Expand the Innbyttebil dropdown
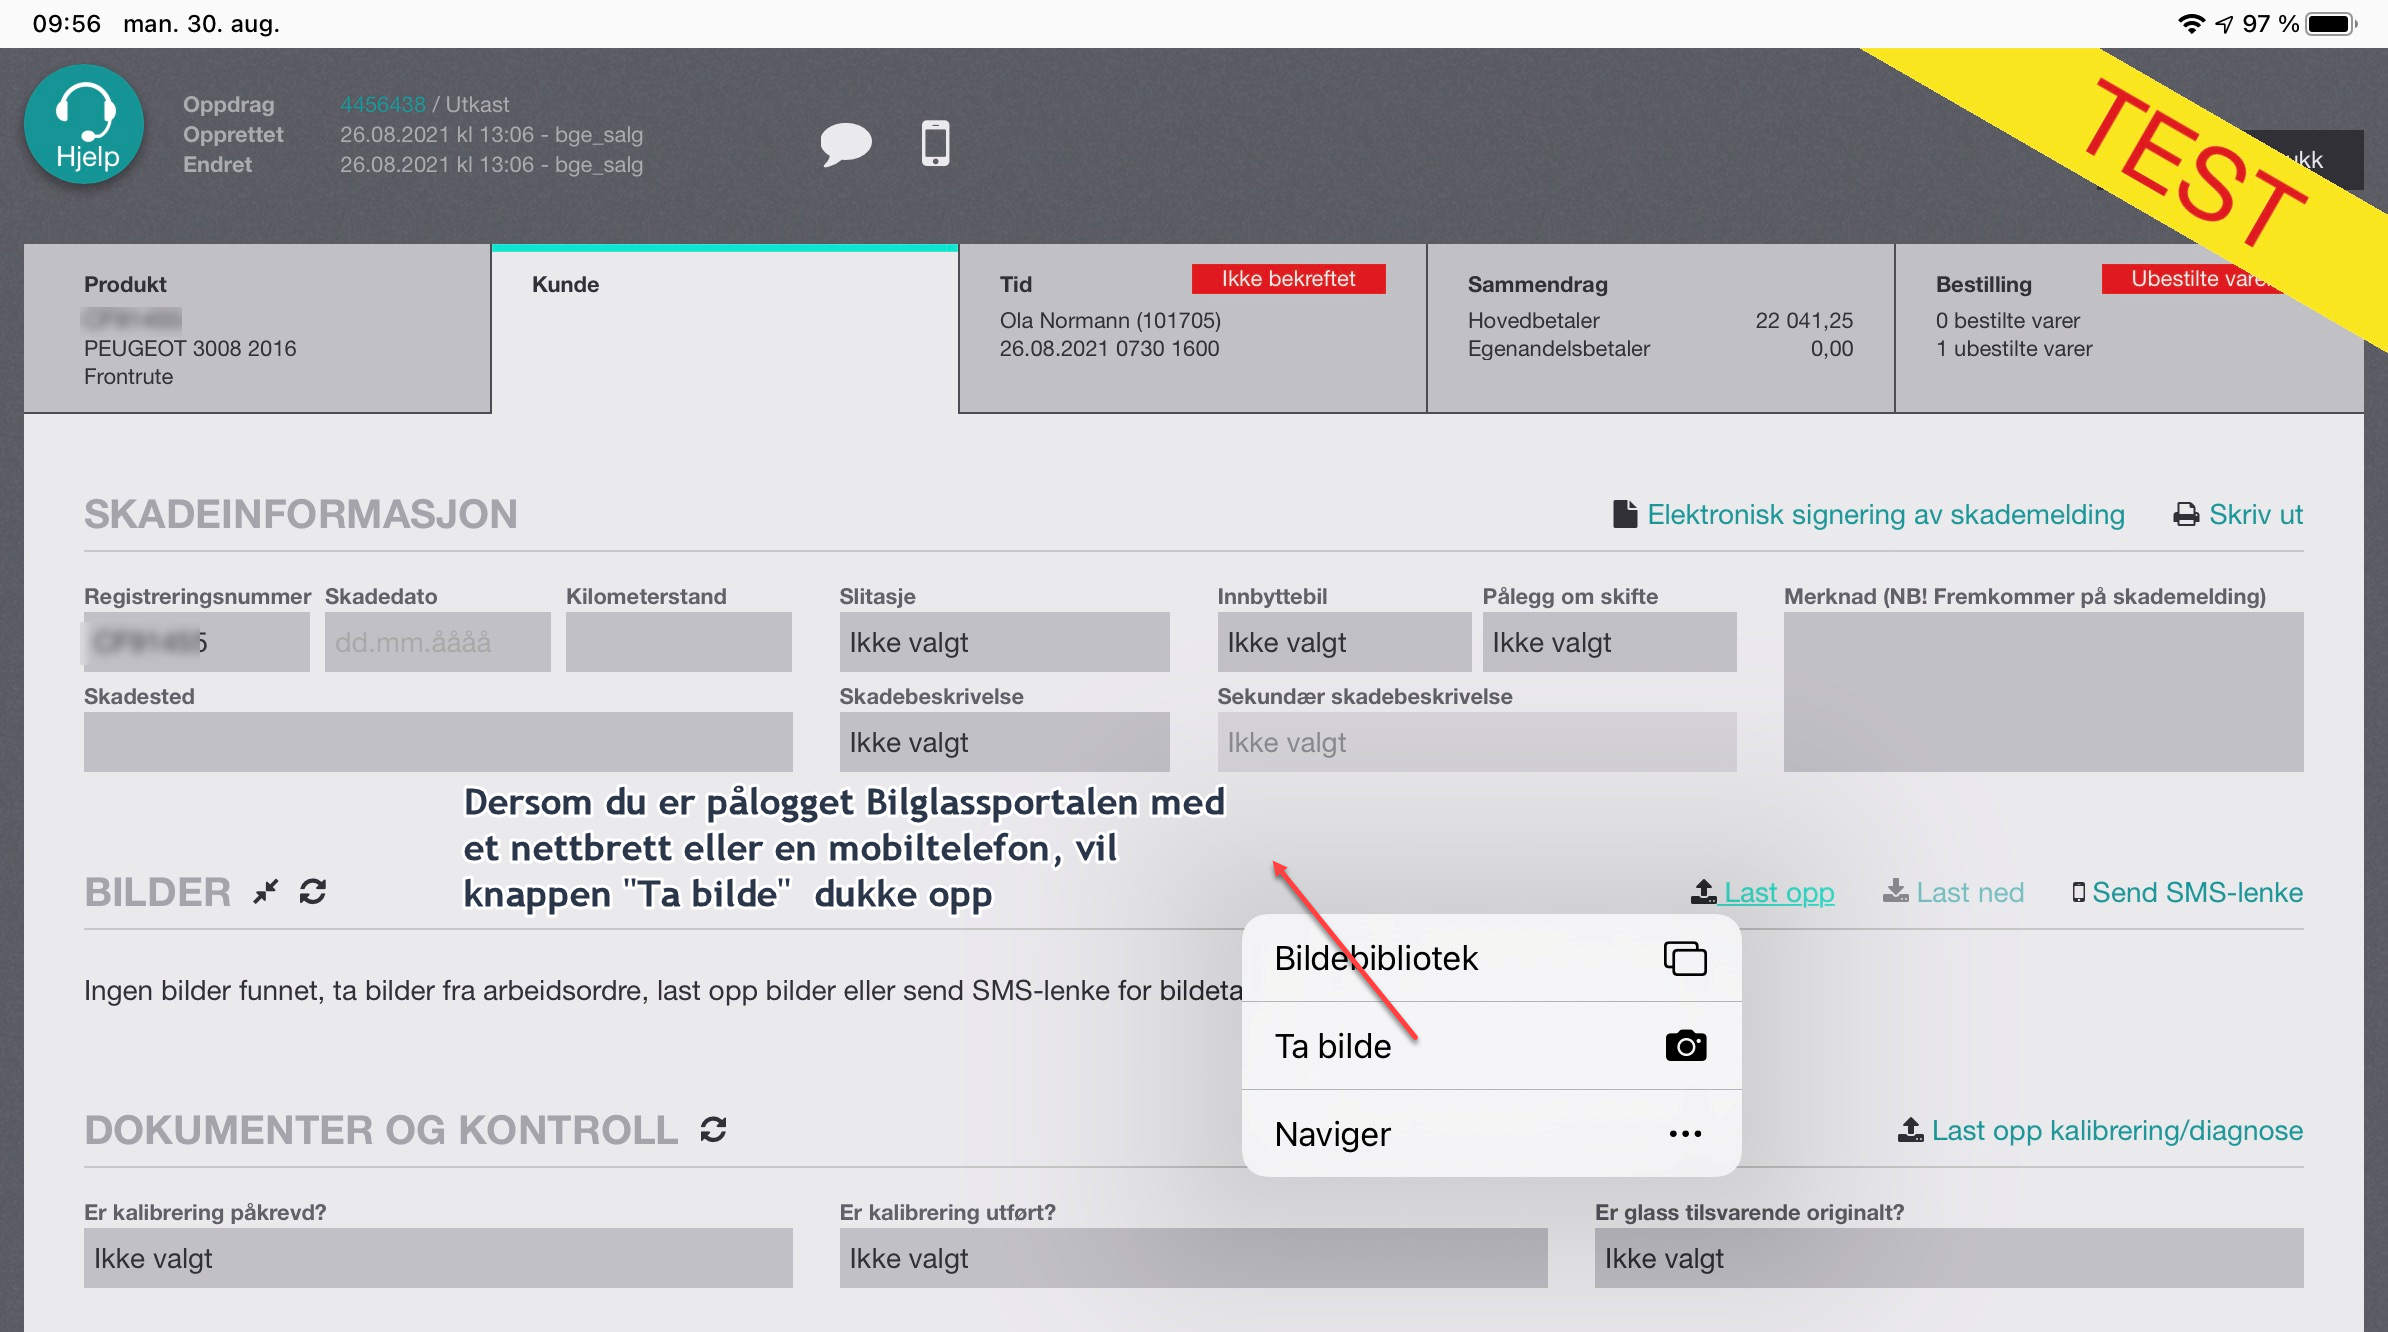Image resolution: width=2388 pixels, height=1332 pixels. [x=1343, y=642]
